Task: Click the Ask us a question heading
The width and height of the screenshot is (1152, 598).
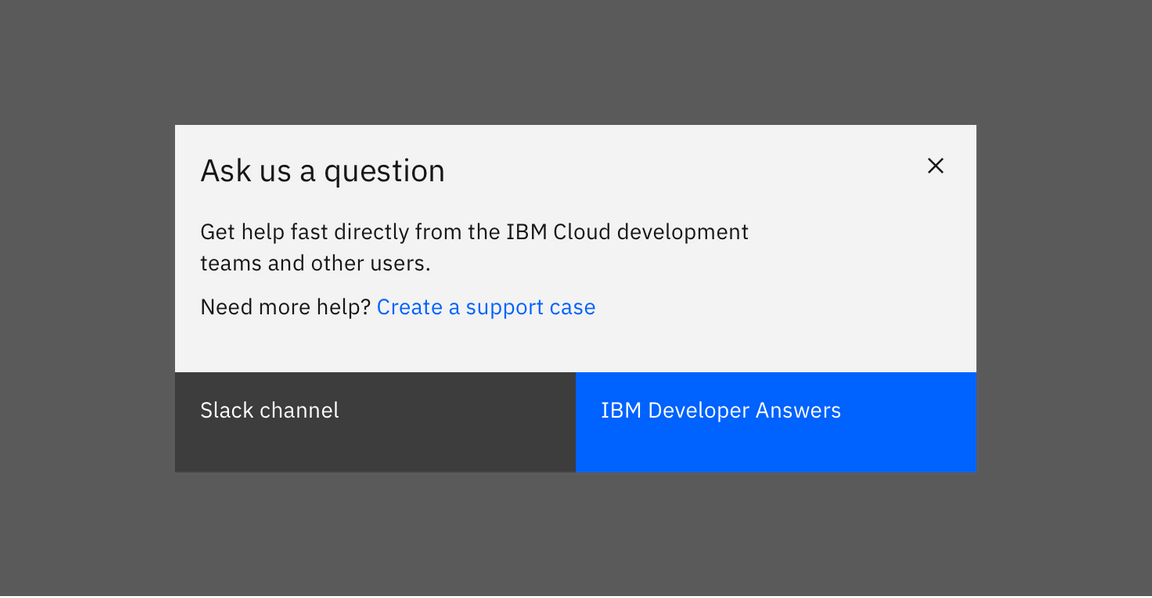Action: coord(322,171)
